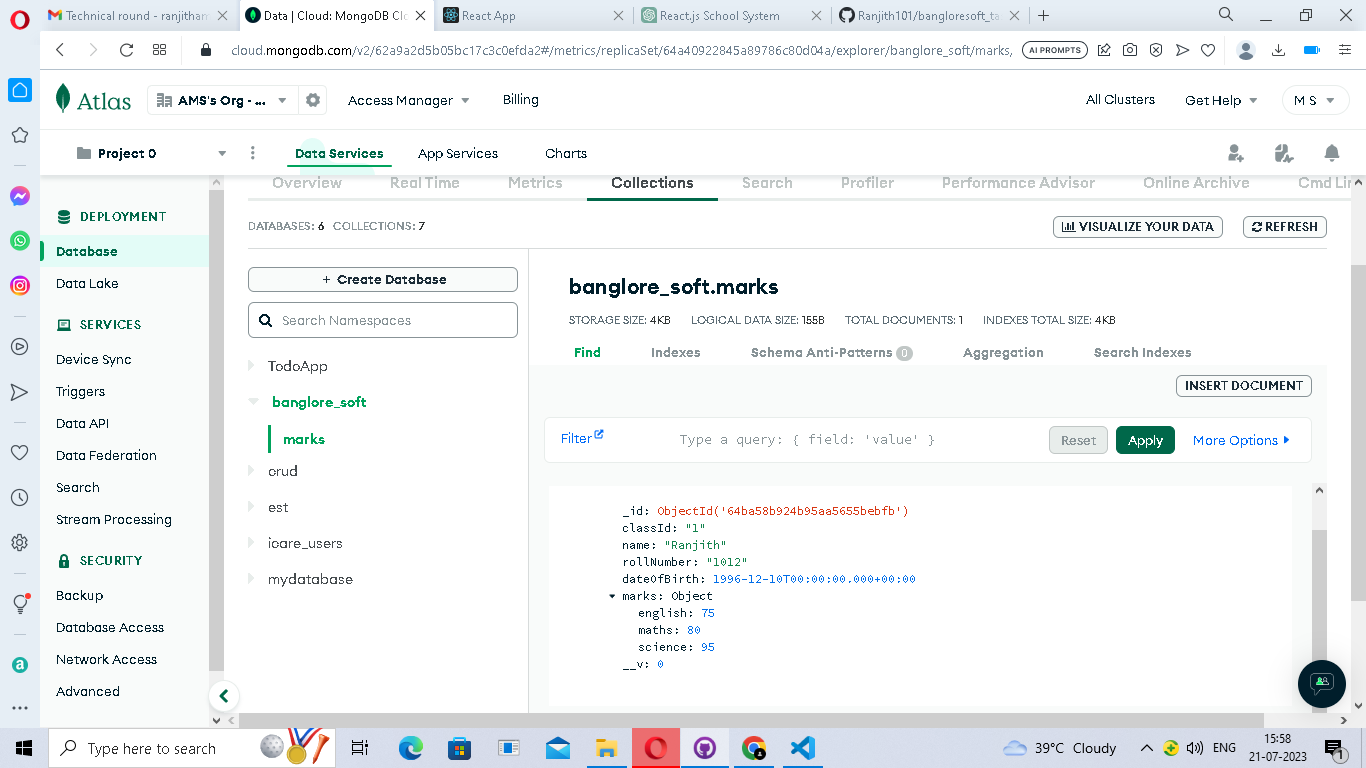1366x768 pixels.
Task: Switch to the Aggregation tab
Action: click(1003, 352)
